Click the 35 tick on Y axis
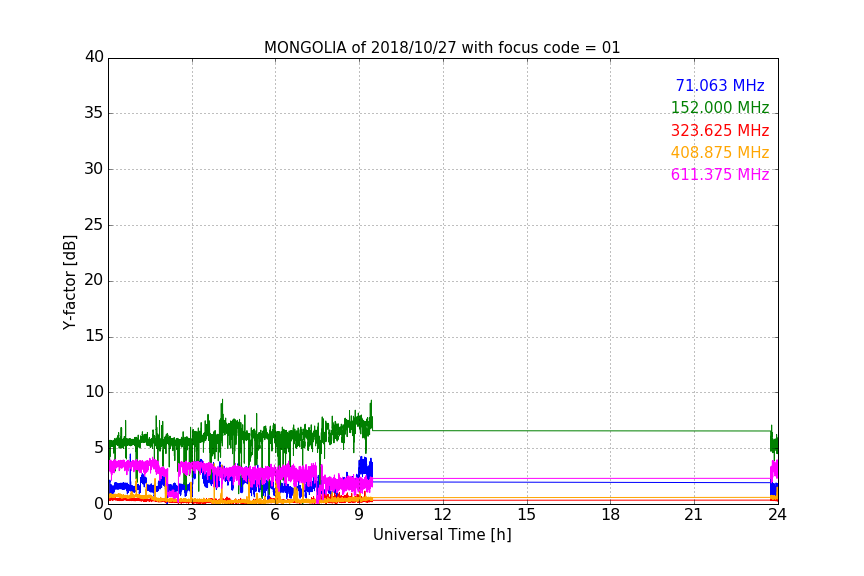This screenshot has height=576, width=864. pyautogui.click(x=94, y=113)
